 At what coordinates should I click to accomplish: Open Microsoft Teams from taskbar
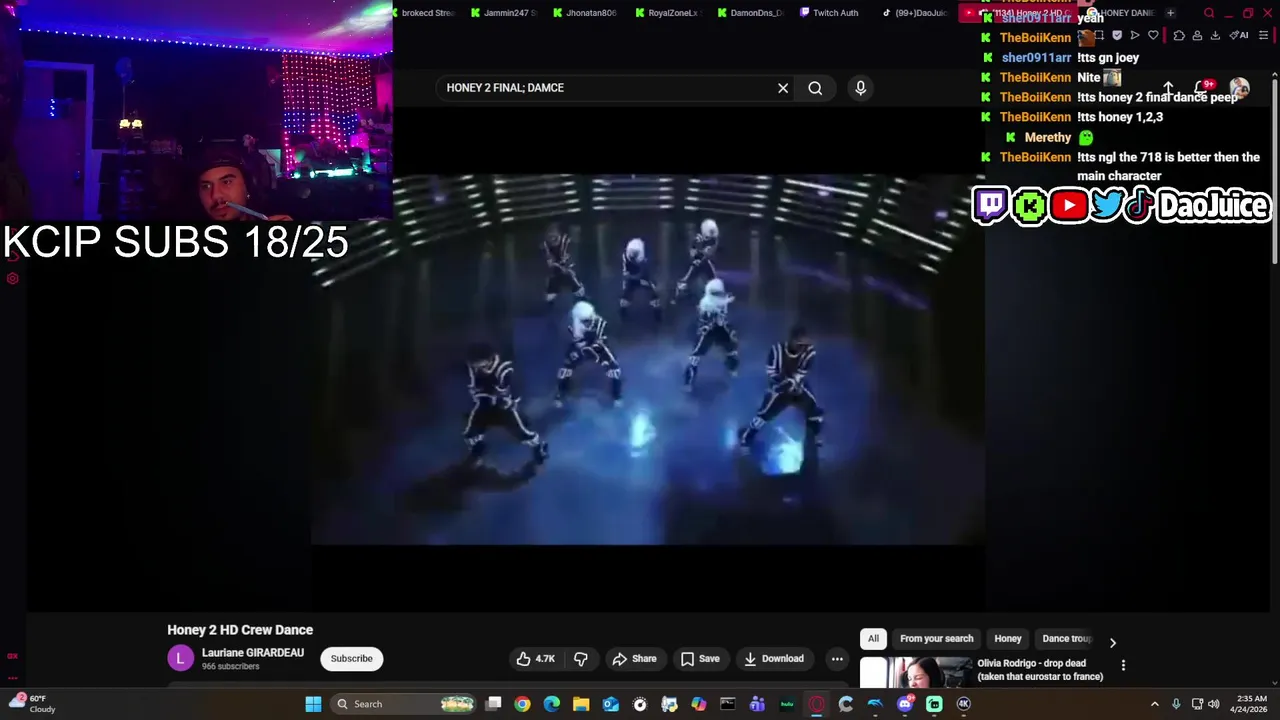757,704
